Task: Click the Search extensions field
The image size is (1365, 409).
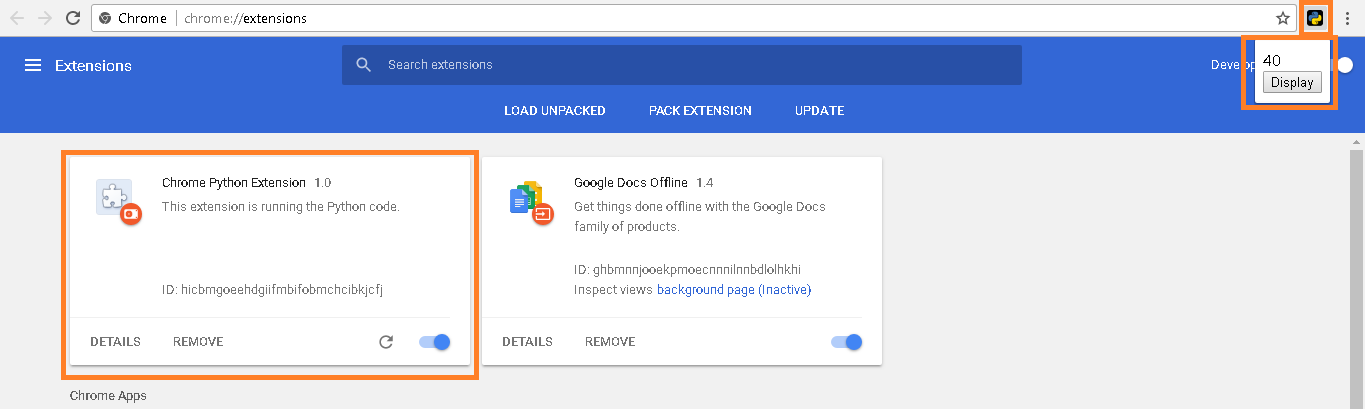Action: pyautogui.click(x=690, y=65)
